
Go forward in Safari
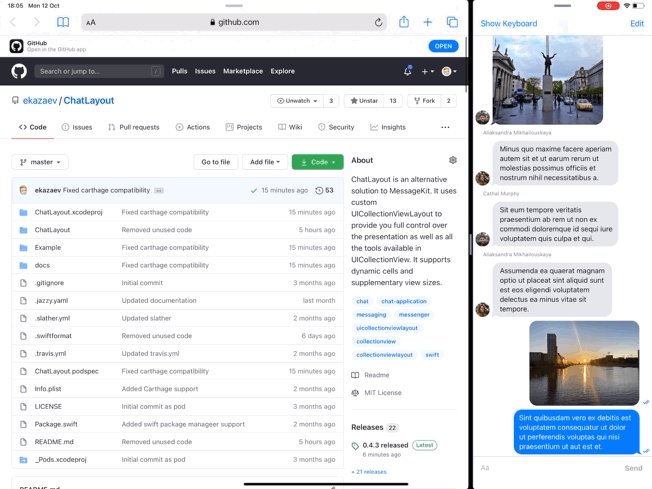37,22
